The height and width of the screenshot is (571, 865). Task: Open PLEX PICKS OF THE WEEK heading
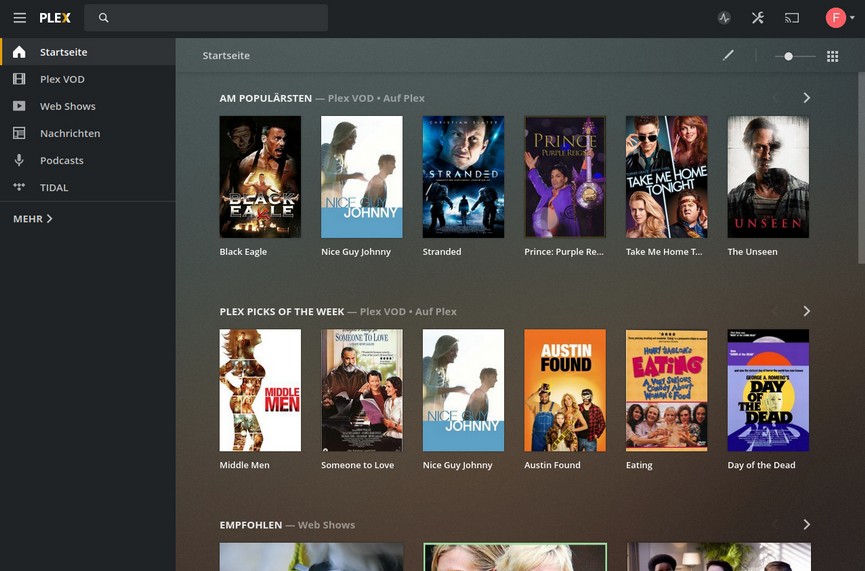[x=282, y=312]
